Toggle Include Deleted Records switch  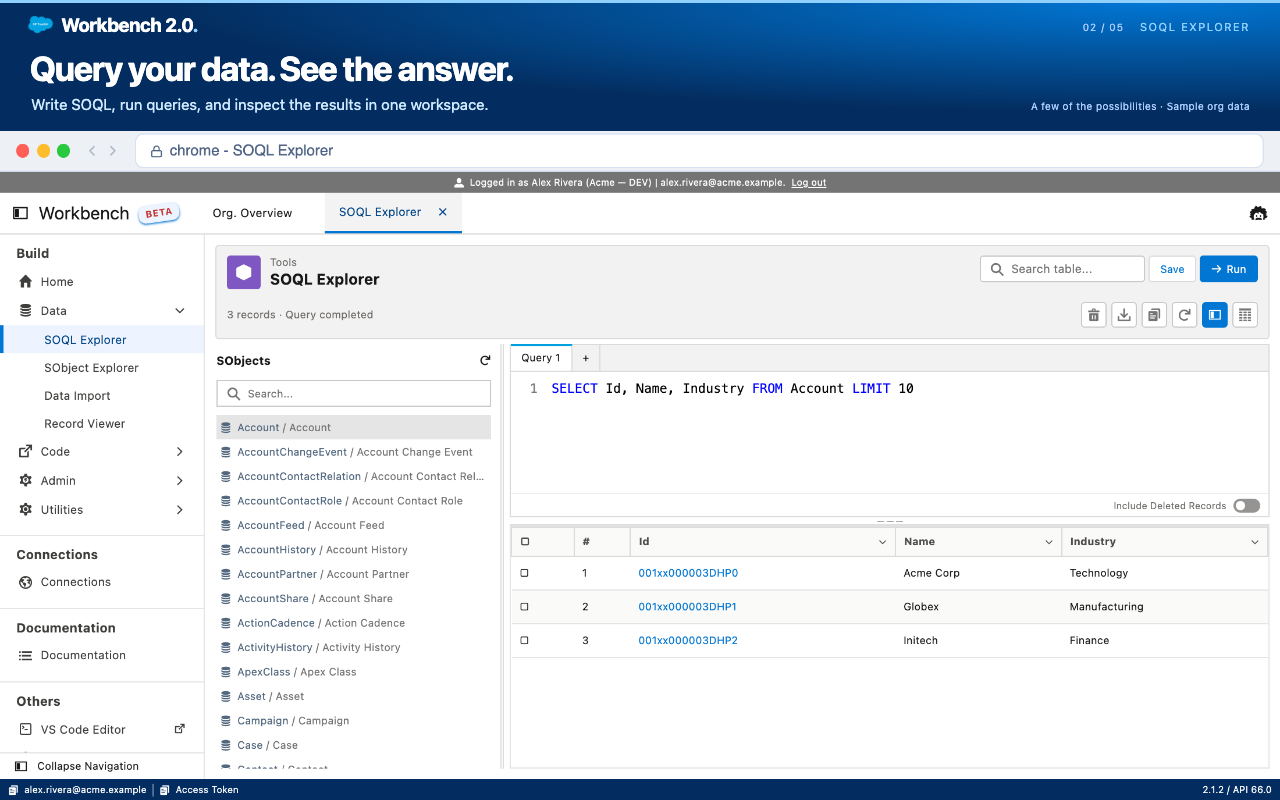[1246, 506]
